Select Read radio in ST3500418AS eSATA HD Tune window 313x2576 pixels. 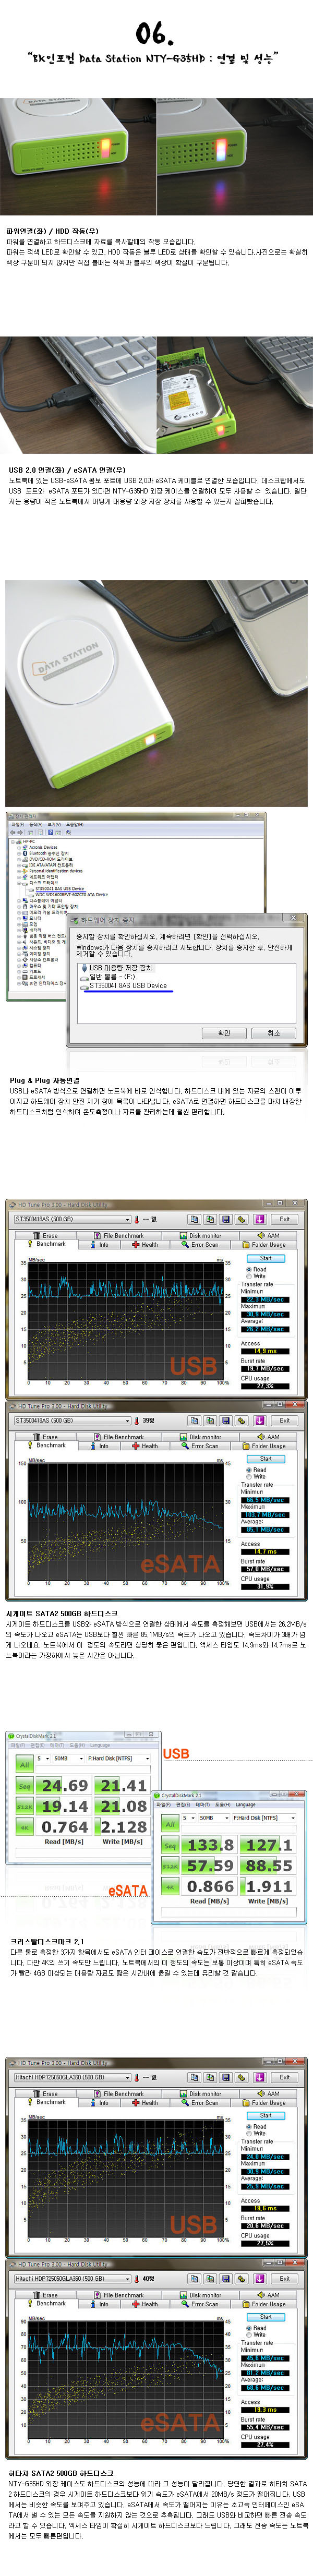[257, 1470]
